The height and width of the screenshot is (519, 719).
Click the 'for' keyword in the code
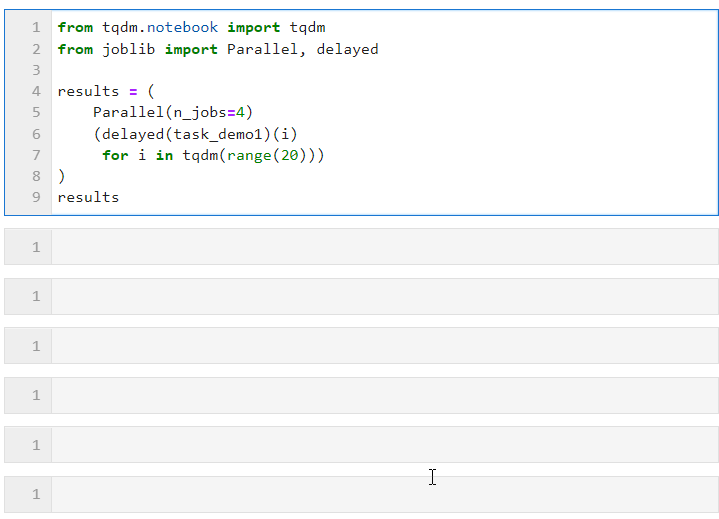pos(115,155)
